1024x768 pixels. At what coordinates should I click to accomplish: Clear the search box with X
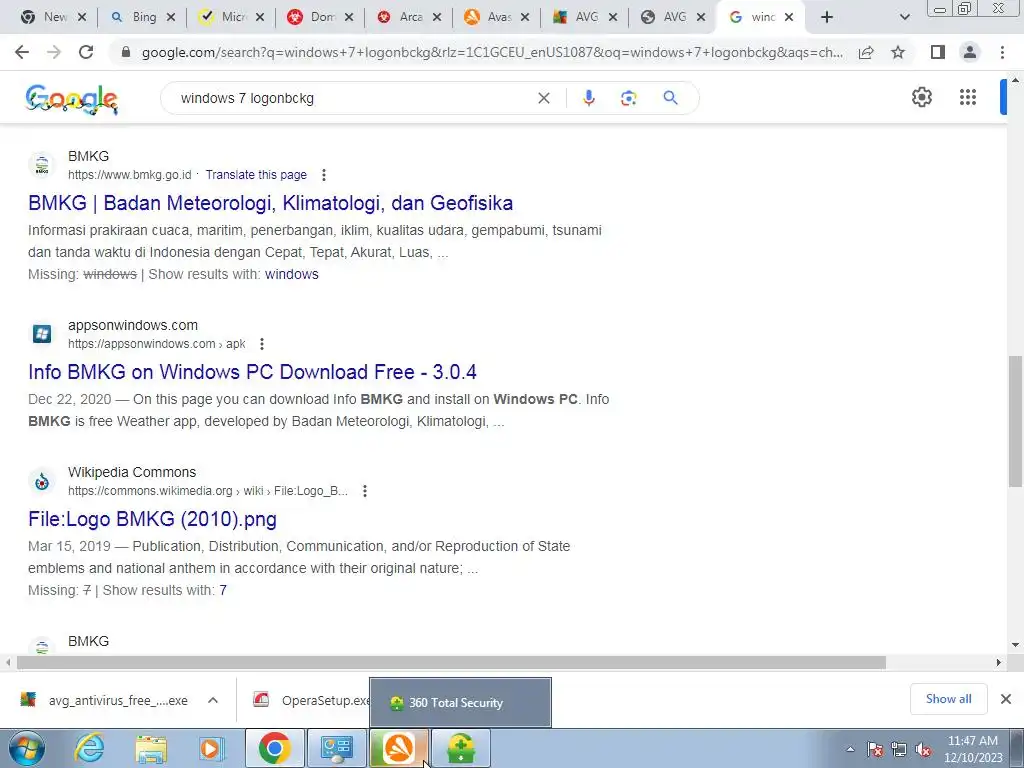pyautogui.click(x=543, y=98)
